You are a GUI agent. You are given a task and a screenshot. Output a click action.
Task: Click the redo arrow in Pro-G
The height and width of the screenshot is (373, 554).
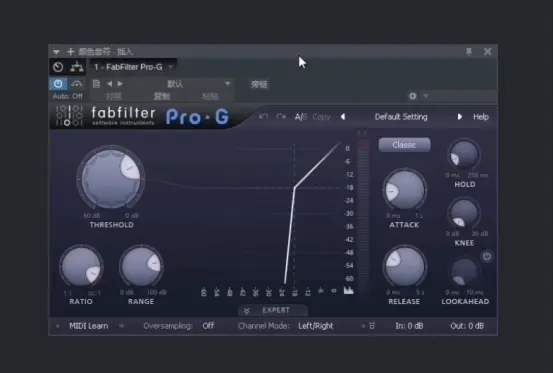tap(281, 117)
